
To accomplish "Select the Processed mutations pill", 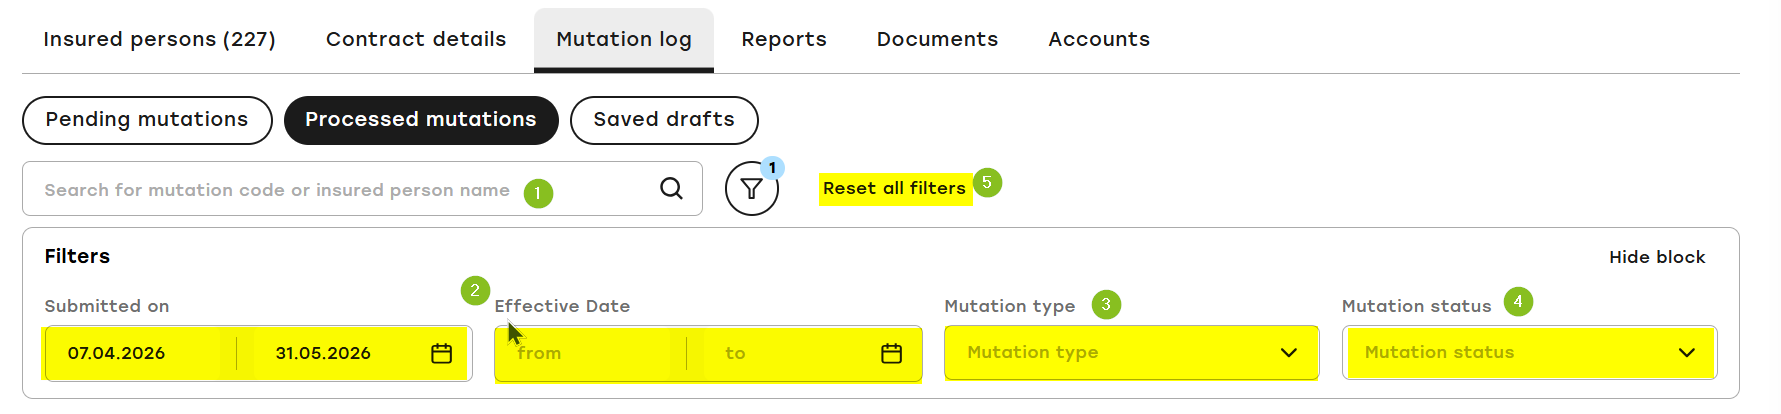I will (421, 120).
